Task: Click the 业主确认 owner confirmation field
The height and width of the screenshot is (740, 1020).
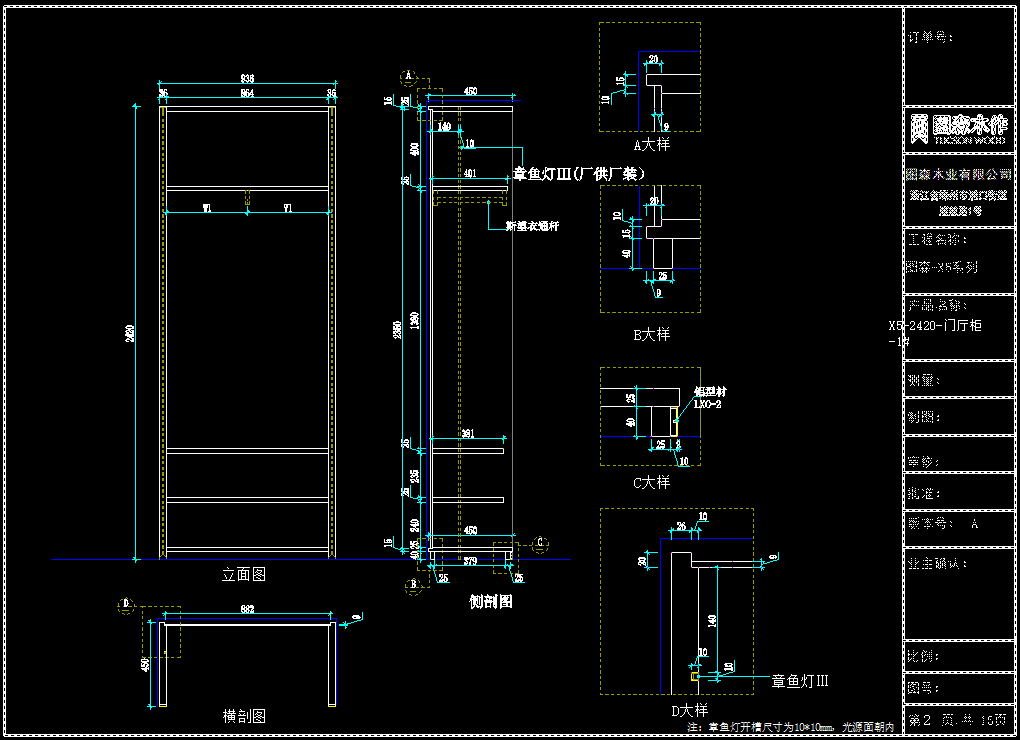Action: pyautogui.click(x=938, y=563)
